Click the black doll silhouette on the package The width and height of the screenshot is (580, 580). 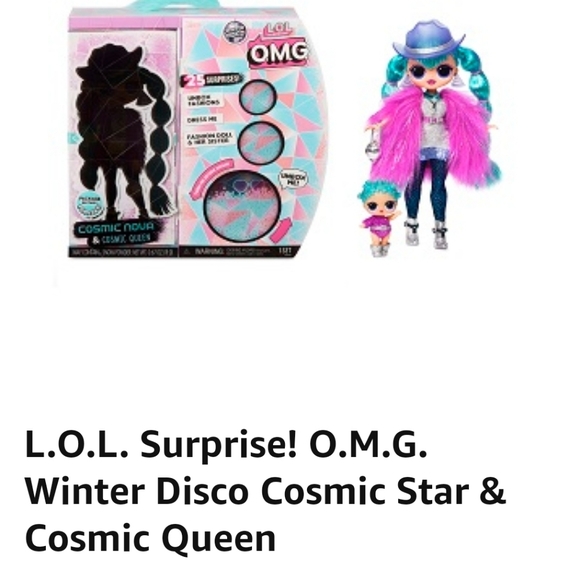(124, 131)
